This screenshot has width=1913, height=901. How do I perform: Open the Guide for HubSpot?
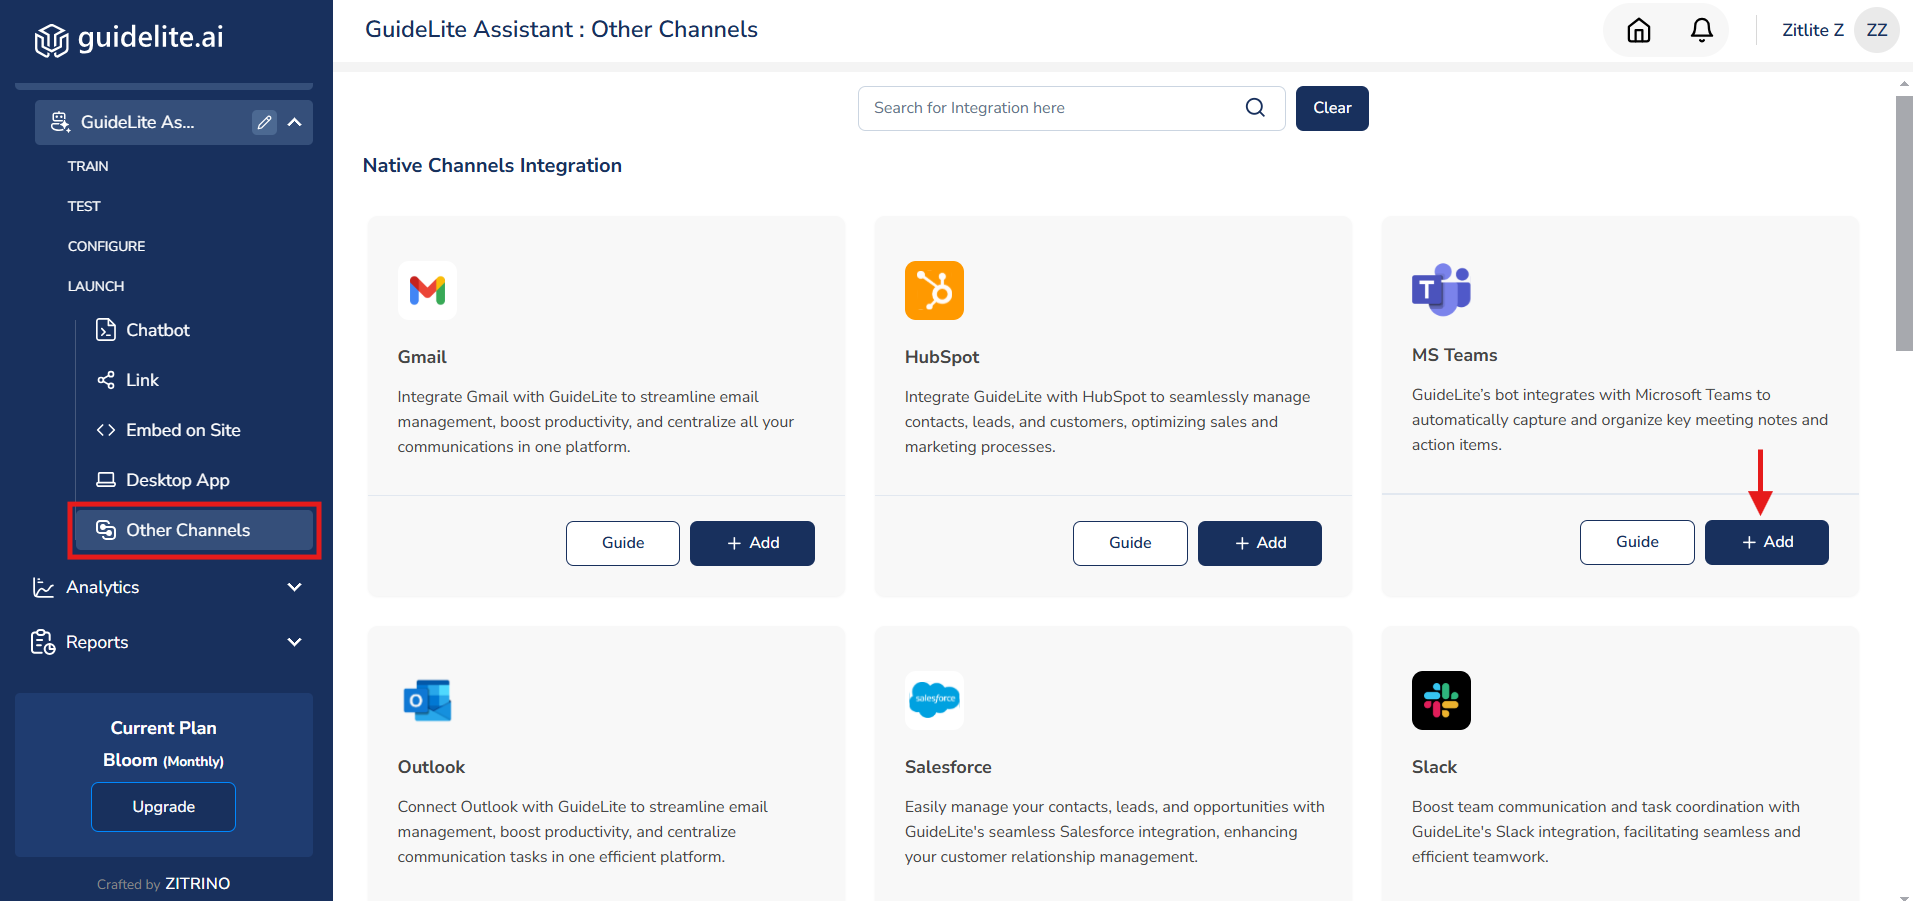pyautogui.click(x=1130, y=543)
